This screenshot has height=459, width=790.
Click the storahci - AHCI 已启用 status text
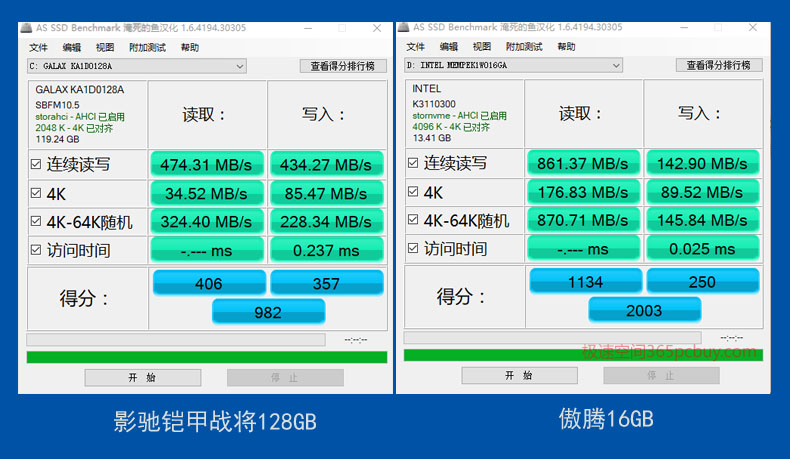(x=80, y=117)
